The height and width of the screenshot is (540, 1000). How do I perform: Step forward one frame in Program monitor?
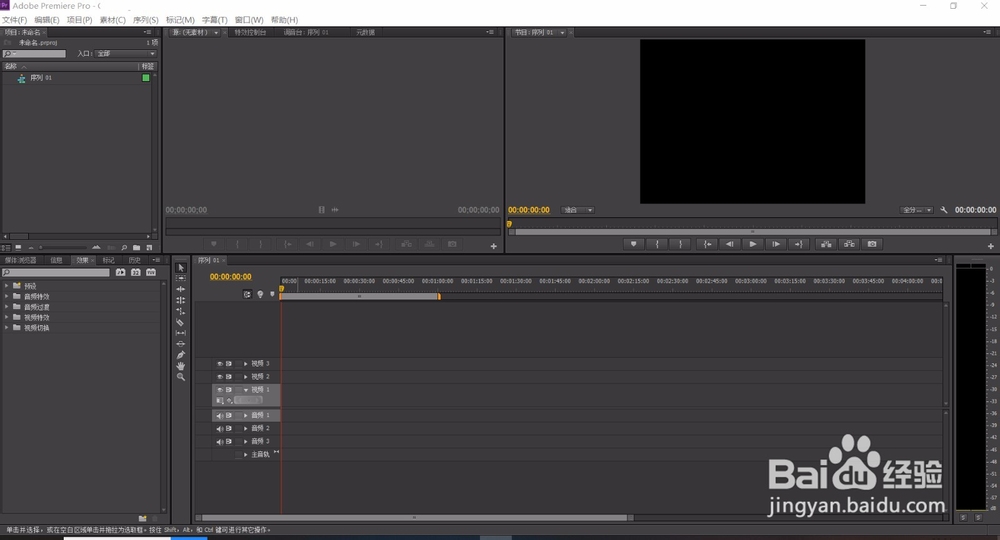click(776, 244)
